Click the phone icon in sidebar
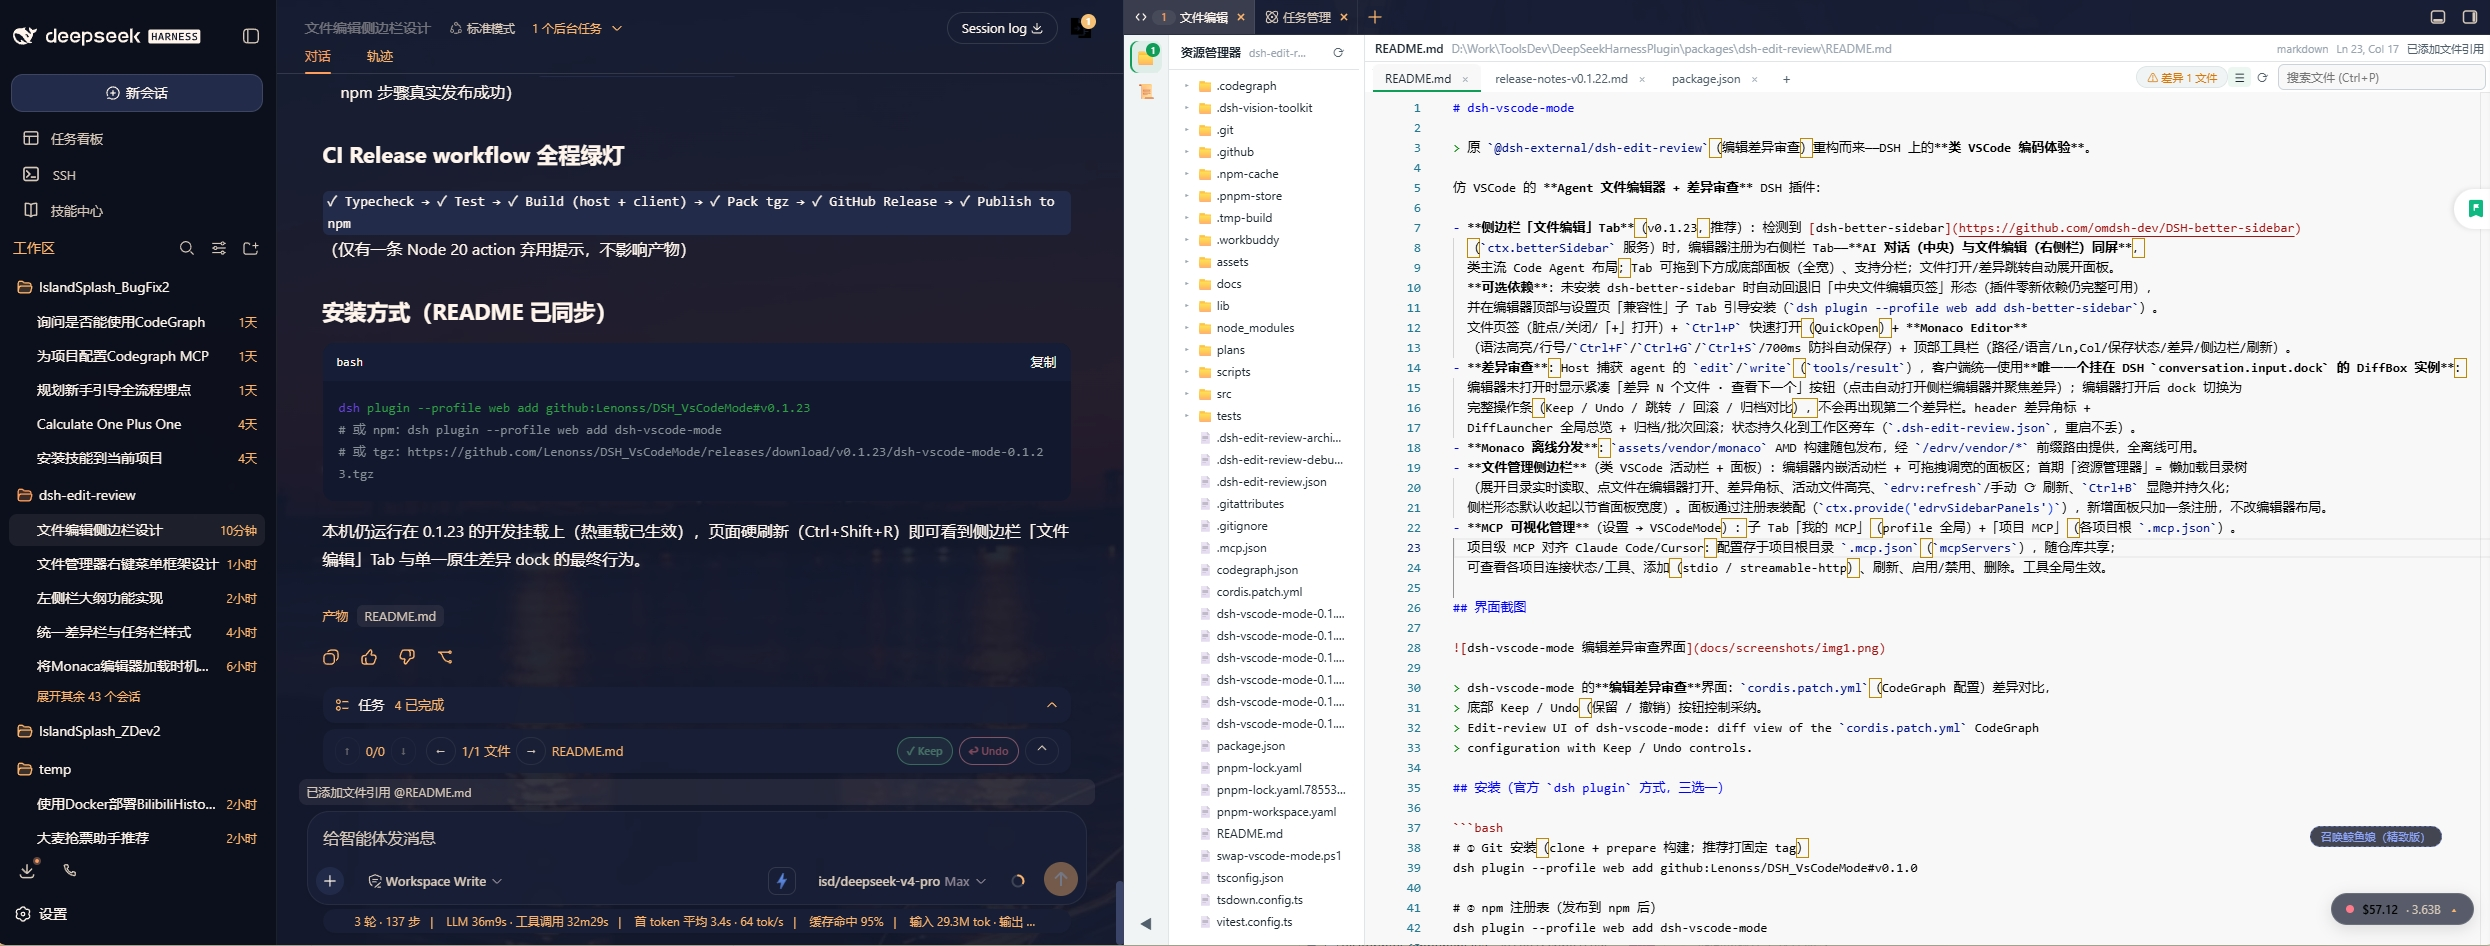 point(70,870)
